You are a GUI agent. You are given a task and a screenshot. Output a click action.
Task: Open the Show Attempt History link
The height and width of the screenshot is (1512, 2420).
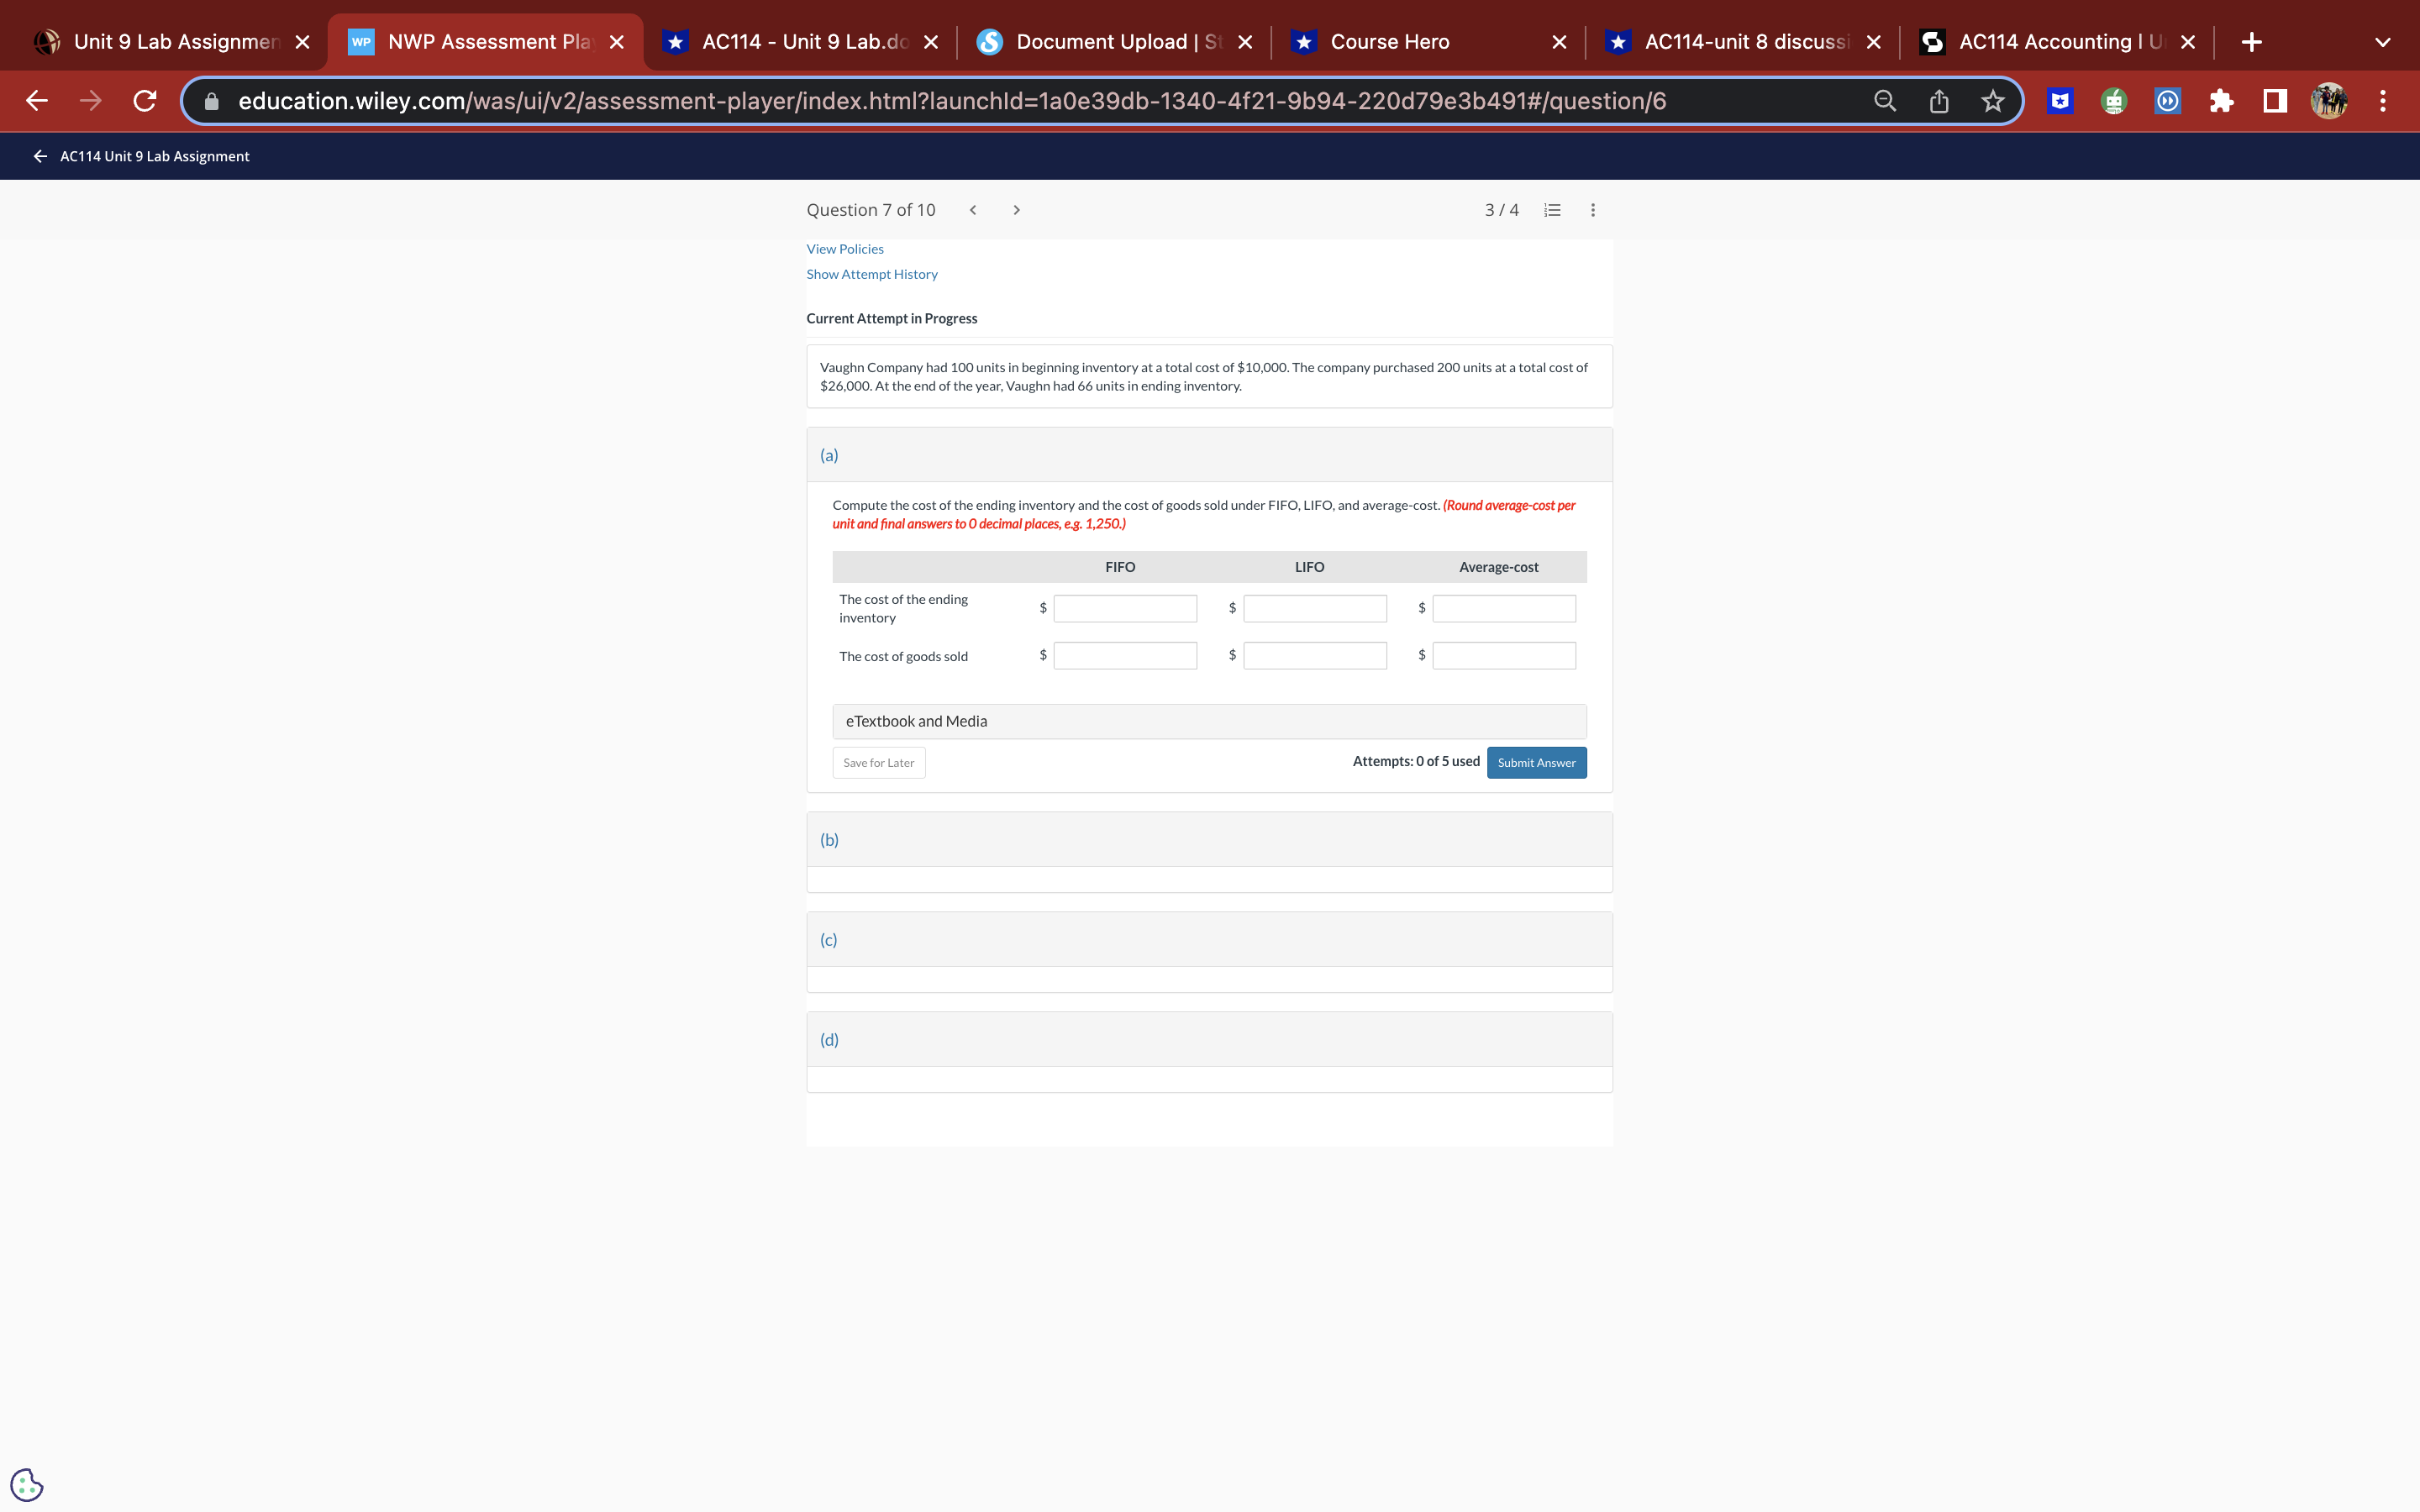click(872, 274)
